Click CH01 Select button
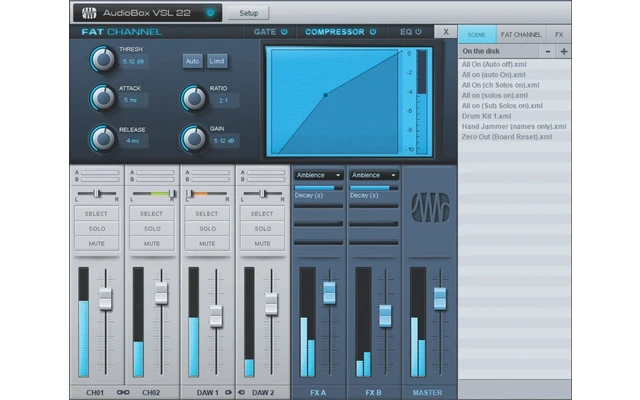Screen dimensions: 640x400 (x=96, y=213)
